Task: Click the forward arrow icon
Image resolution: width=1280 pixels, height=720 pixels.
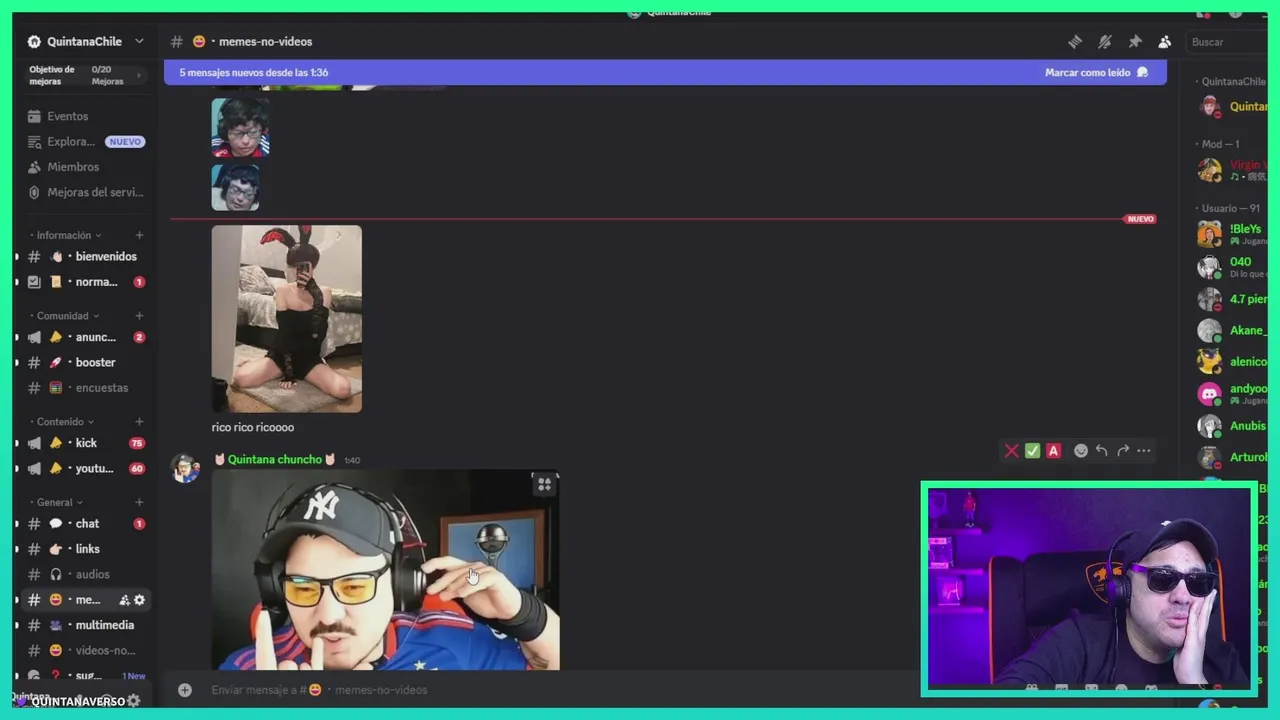Action: click(1123, 451)
